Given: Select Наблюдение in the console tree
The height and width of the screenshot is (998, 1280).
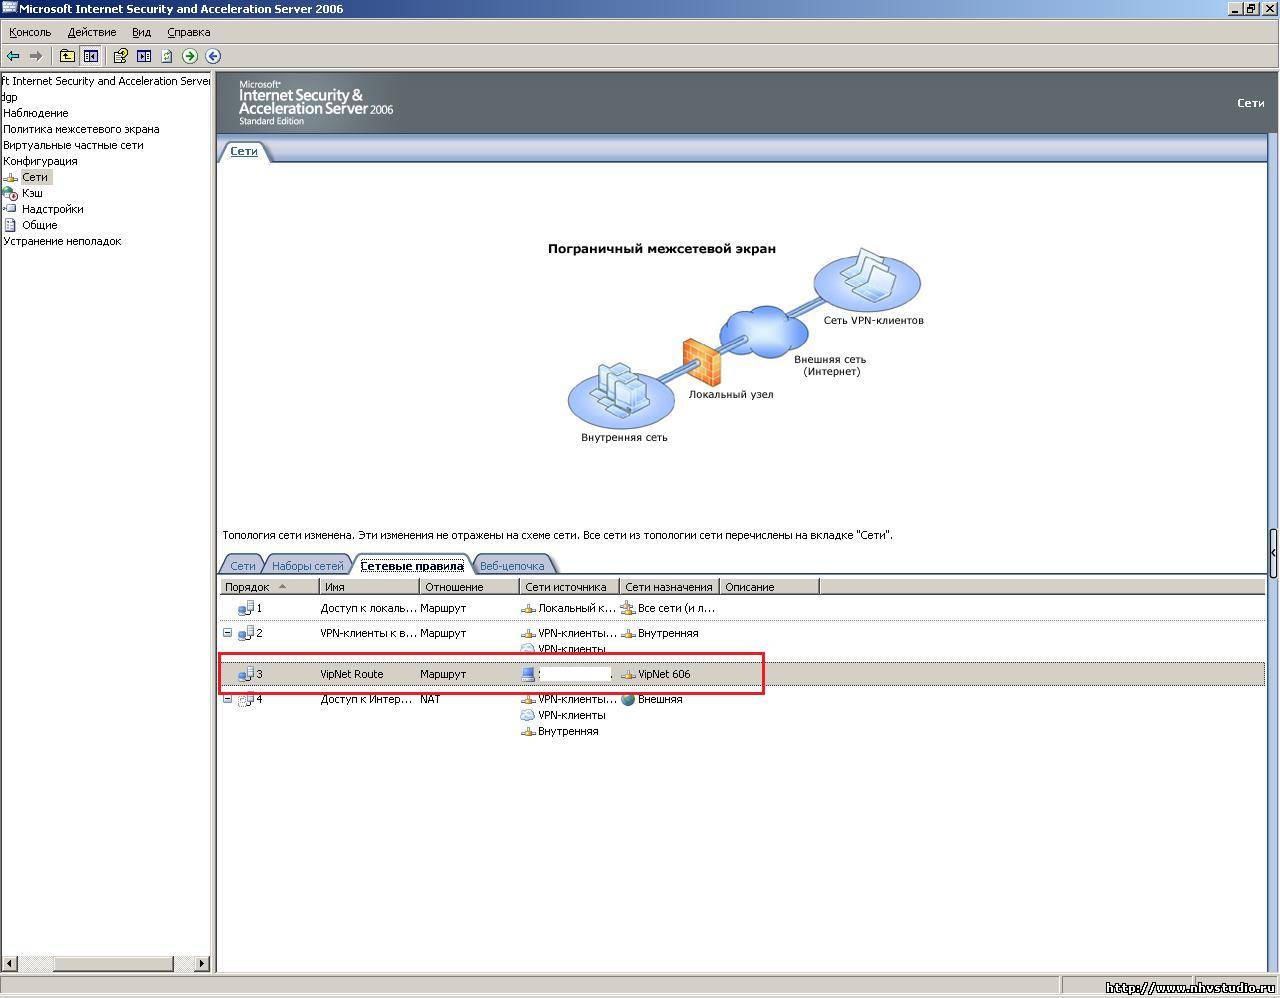Looking at the screenshot, I should (x=36, y=113).
